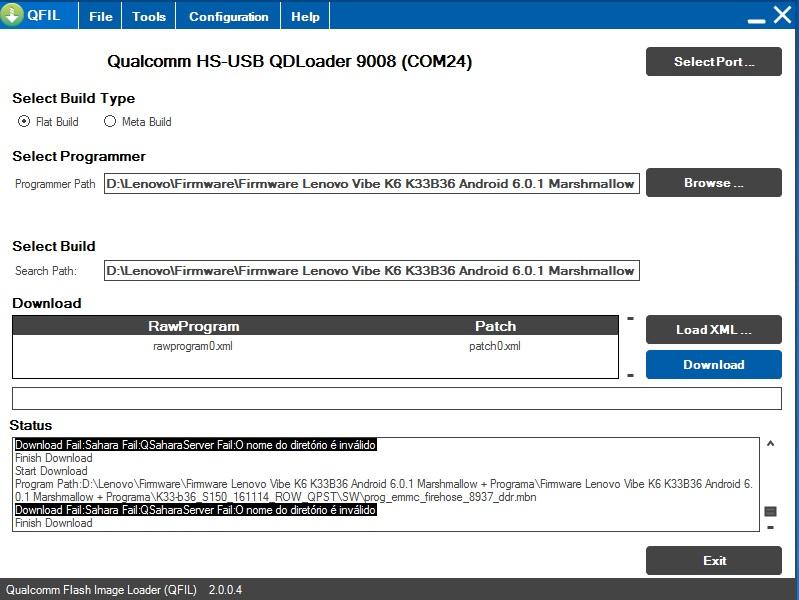Screen dimensions: 799x600
Task: Start flashing with the Download button
Action: 713,364
